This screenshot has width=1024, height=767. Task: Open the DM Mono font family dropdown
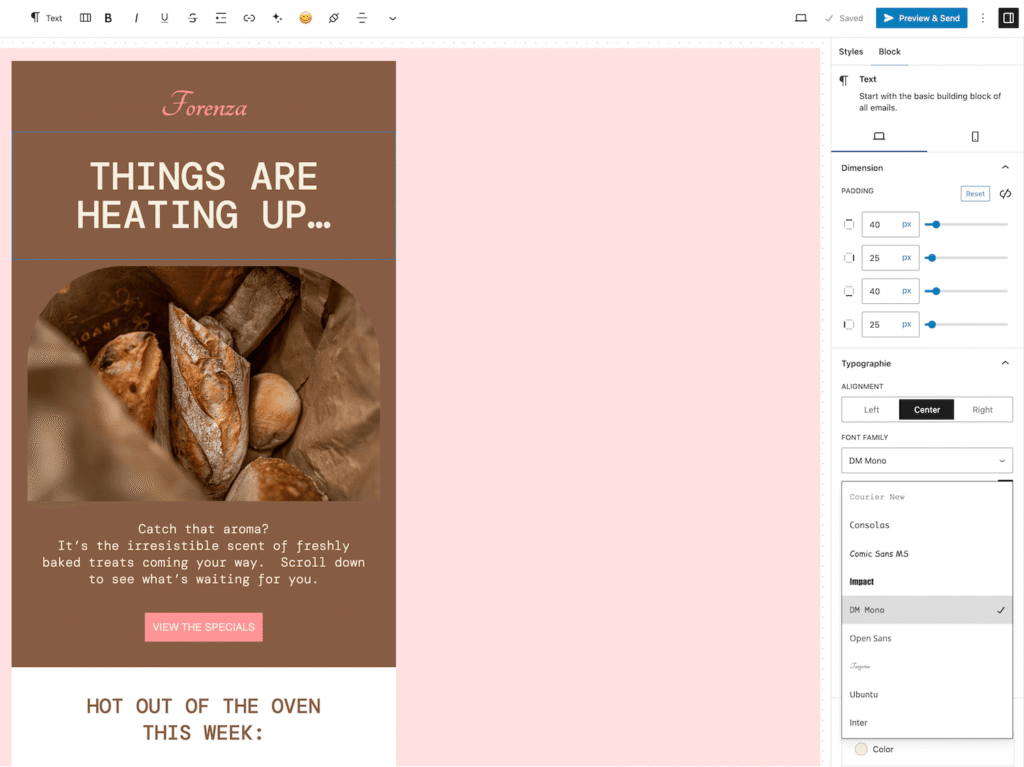pyautogui.click(x=926, y=461)
